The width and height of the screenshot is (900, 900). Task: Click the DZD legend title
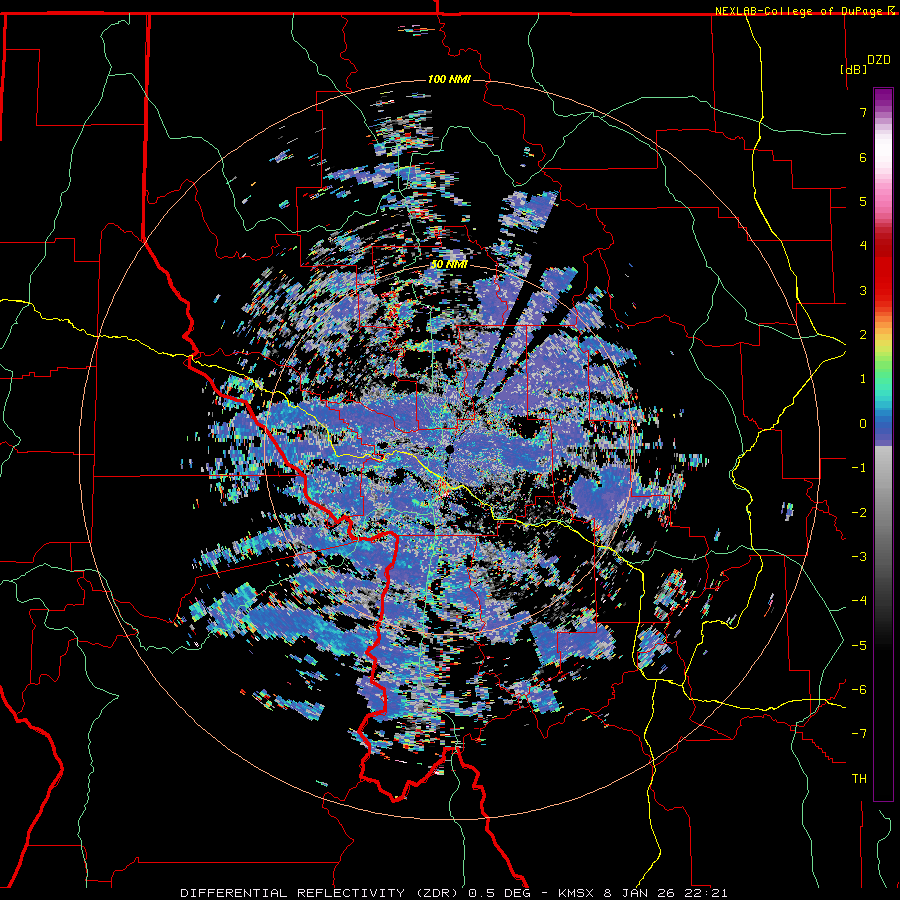(879, 60)
